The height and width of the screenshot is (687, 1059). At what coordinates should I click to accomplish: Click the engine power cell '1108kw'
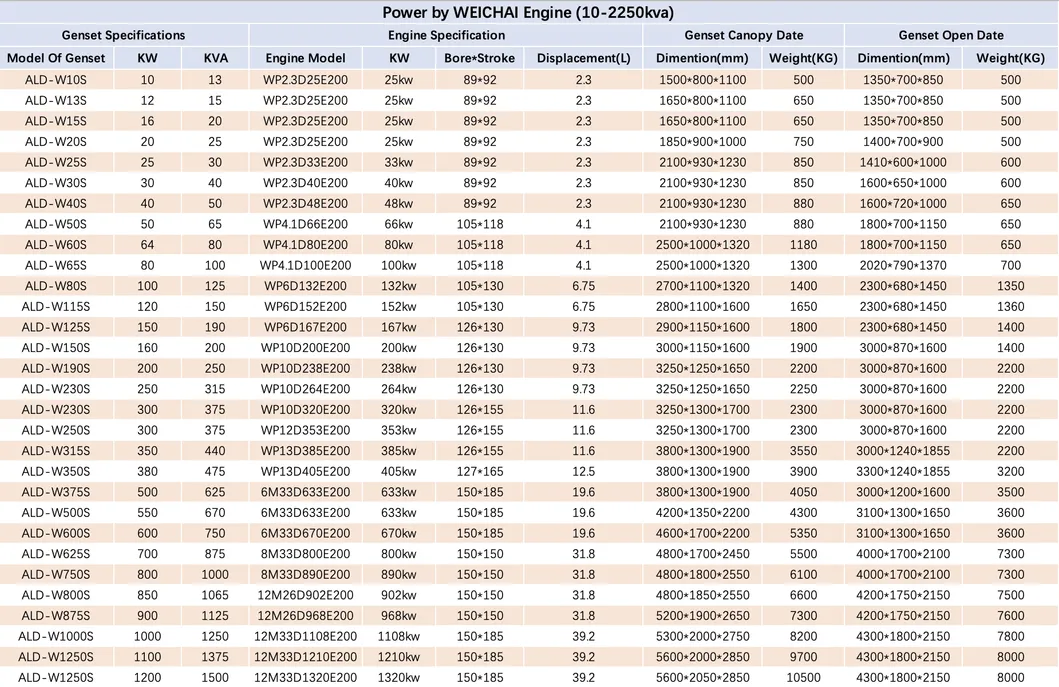[398, 636]
